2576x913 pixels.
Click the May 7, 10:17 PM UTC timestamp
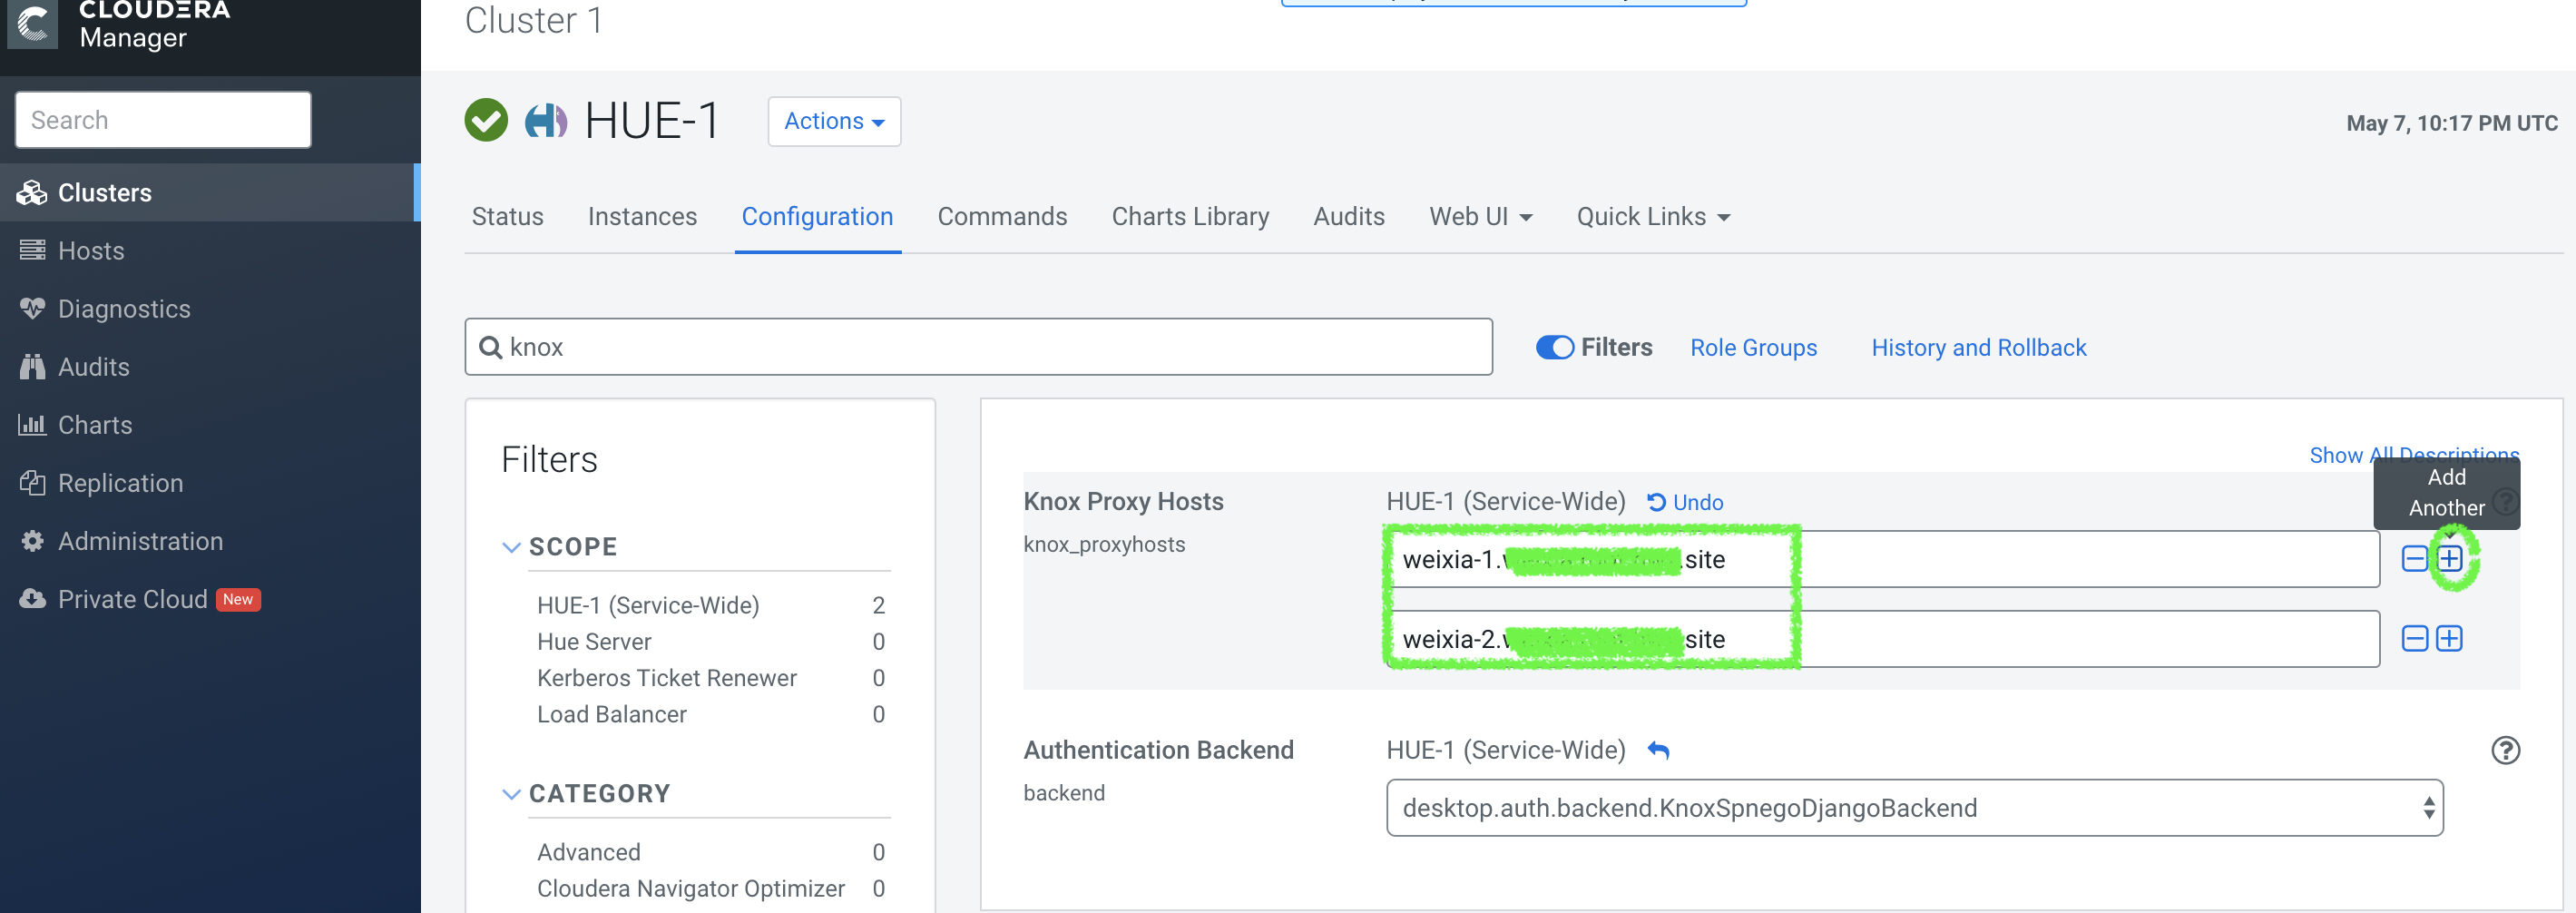pos(2451,123)
